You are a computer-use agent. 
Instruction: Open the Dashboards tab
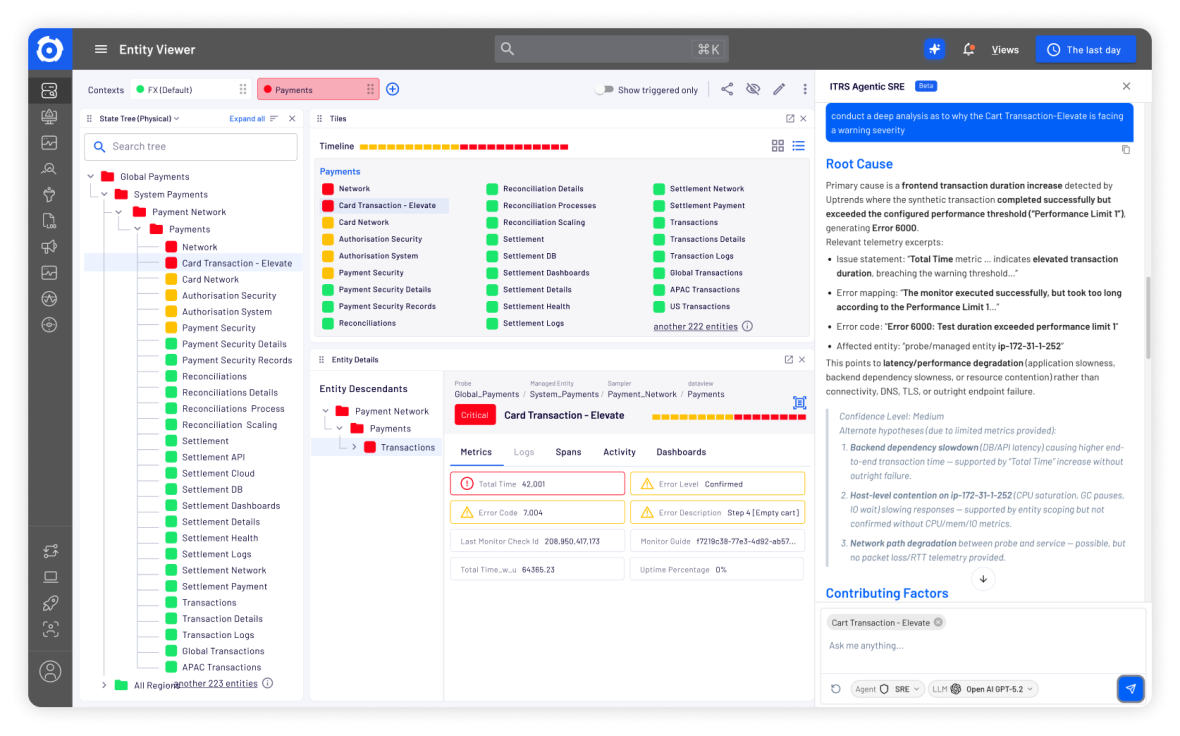(x=681, y=451)
